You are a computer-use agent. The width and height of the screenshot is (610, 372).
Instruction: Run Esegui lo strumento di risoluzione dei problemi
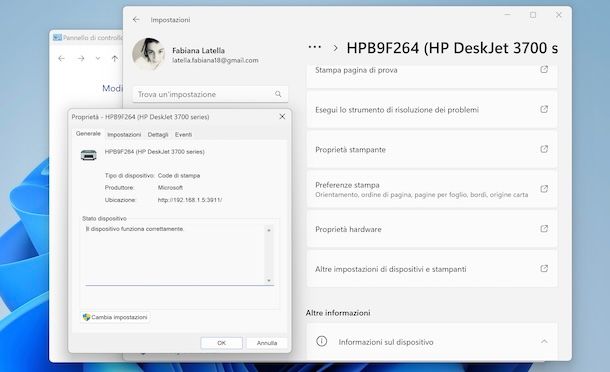tap(432, 110)
